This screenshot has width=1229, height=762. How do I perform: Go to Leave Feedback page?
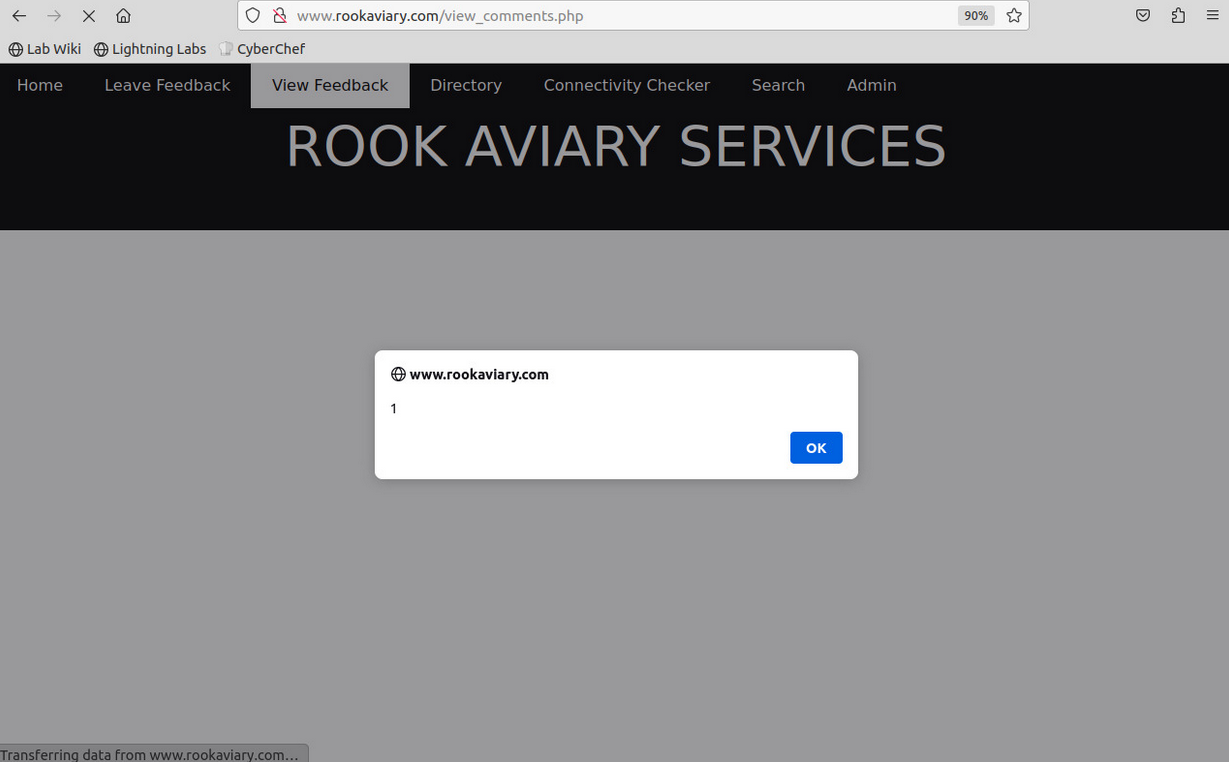point(167,86)
